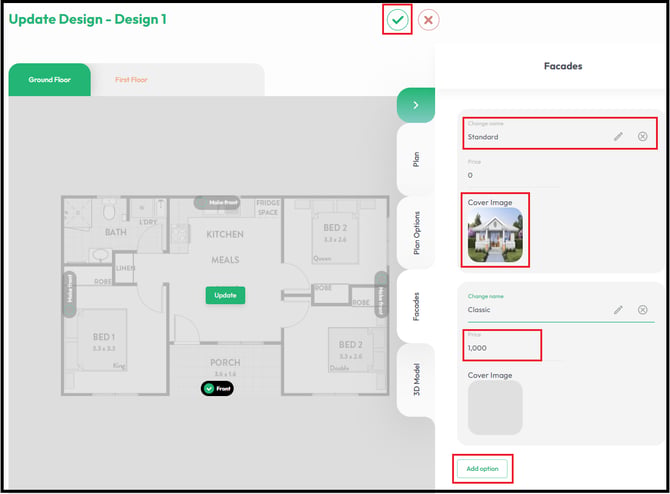Open the Plan side tab

(416, 159)
